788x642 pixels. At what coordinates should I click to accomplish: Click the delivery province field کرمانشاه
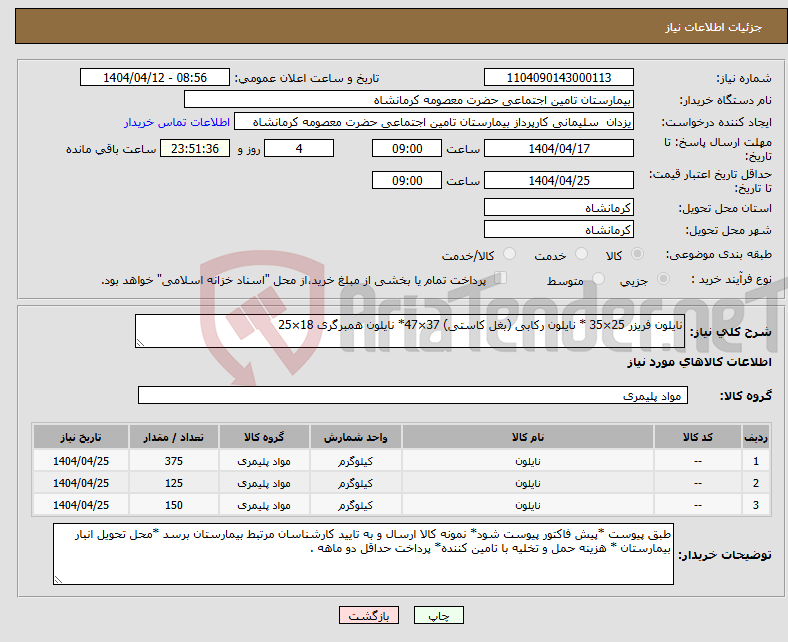(559, 207)
